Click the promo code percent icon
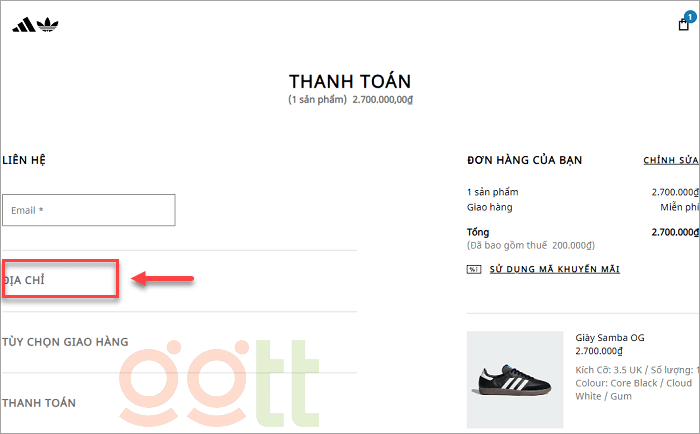Screen dimensions: 700x434 pos(473,269)
